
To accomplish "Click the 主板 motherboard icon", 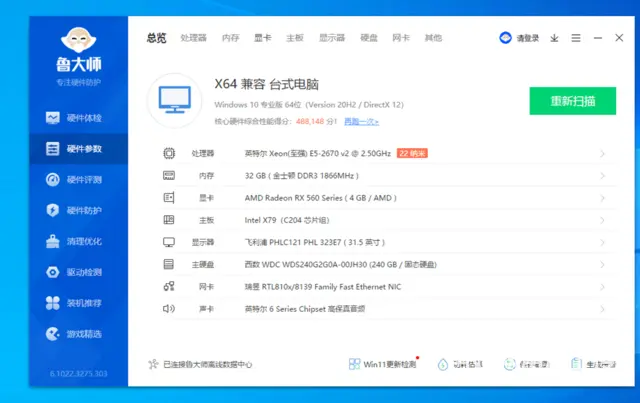I will (x=169, y=220).
